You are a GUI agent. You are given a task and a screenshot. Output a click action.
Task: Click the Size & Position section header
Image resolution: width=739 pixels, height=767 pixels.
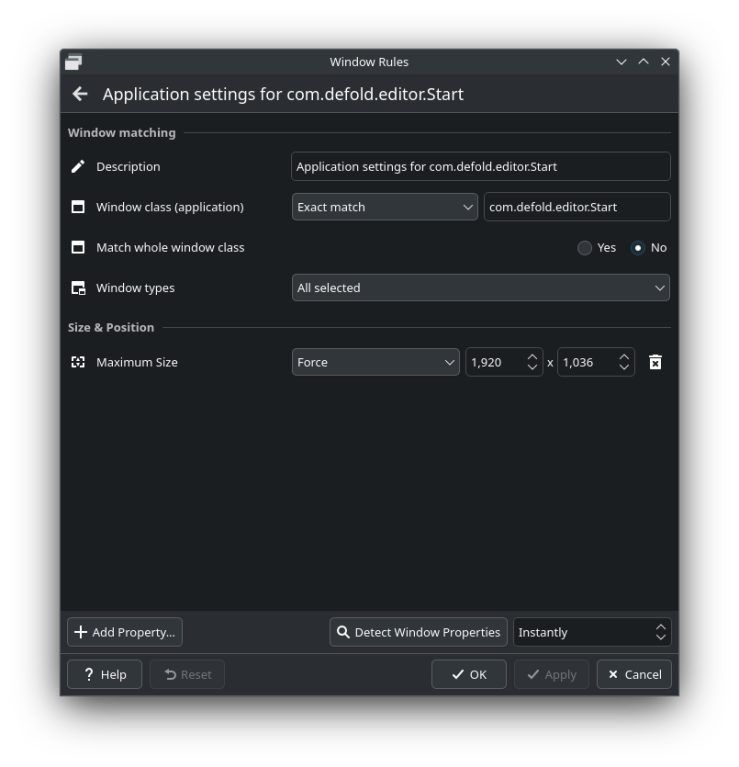click(x=111, y=327)
